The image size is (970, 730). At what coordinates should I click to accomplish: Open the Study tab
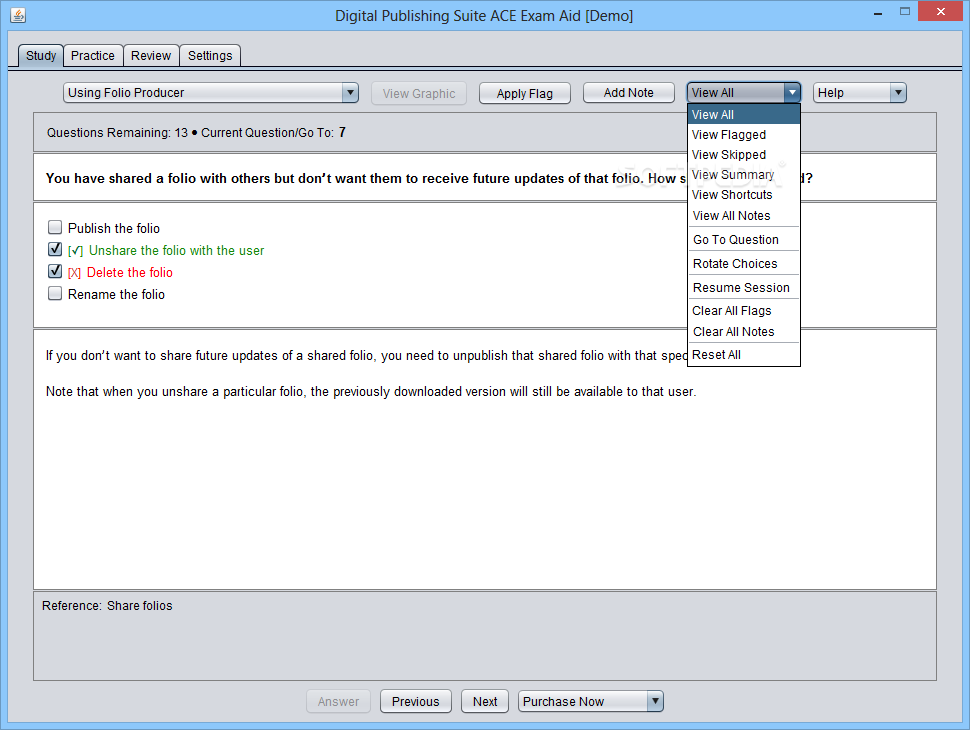tap(41, 56)
